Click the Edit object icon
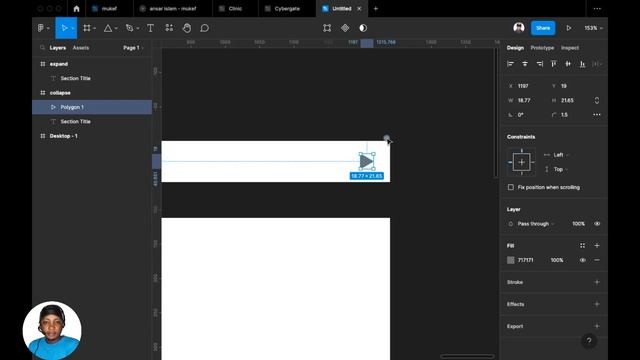This screenshot has width=640, height=360. click(x=327, y=28)
